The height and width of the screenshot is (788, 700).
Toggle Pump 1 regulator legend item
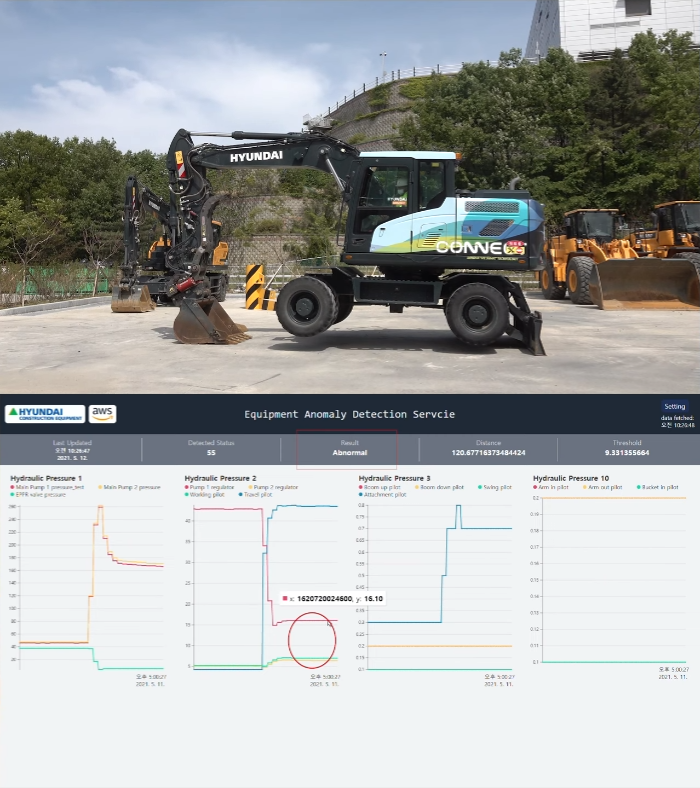(212, 487)
